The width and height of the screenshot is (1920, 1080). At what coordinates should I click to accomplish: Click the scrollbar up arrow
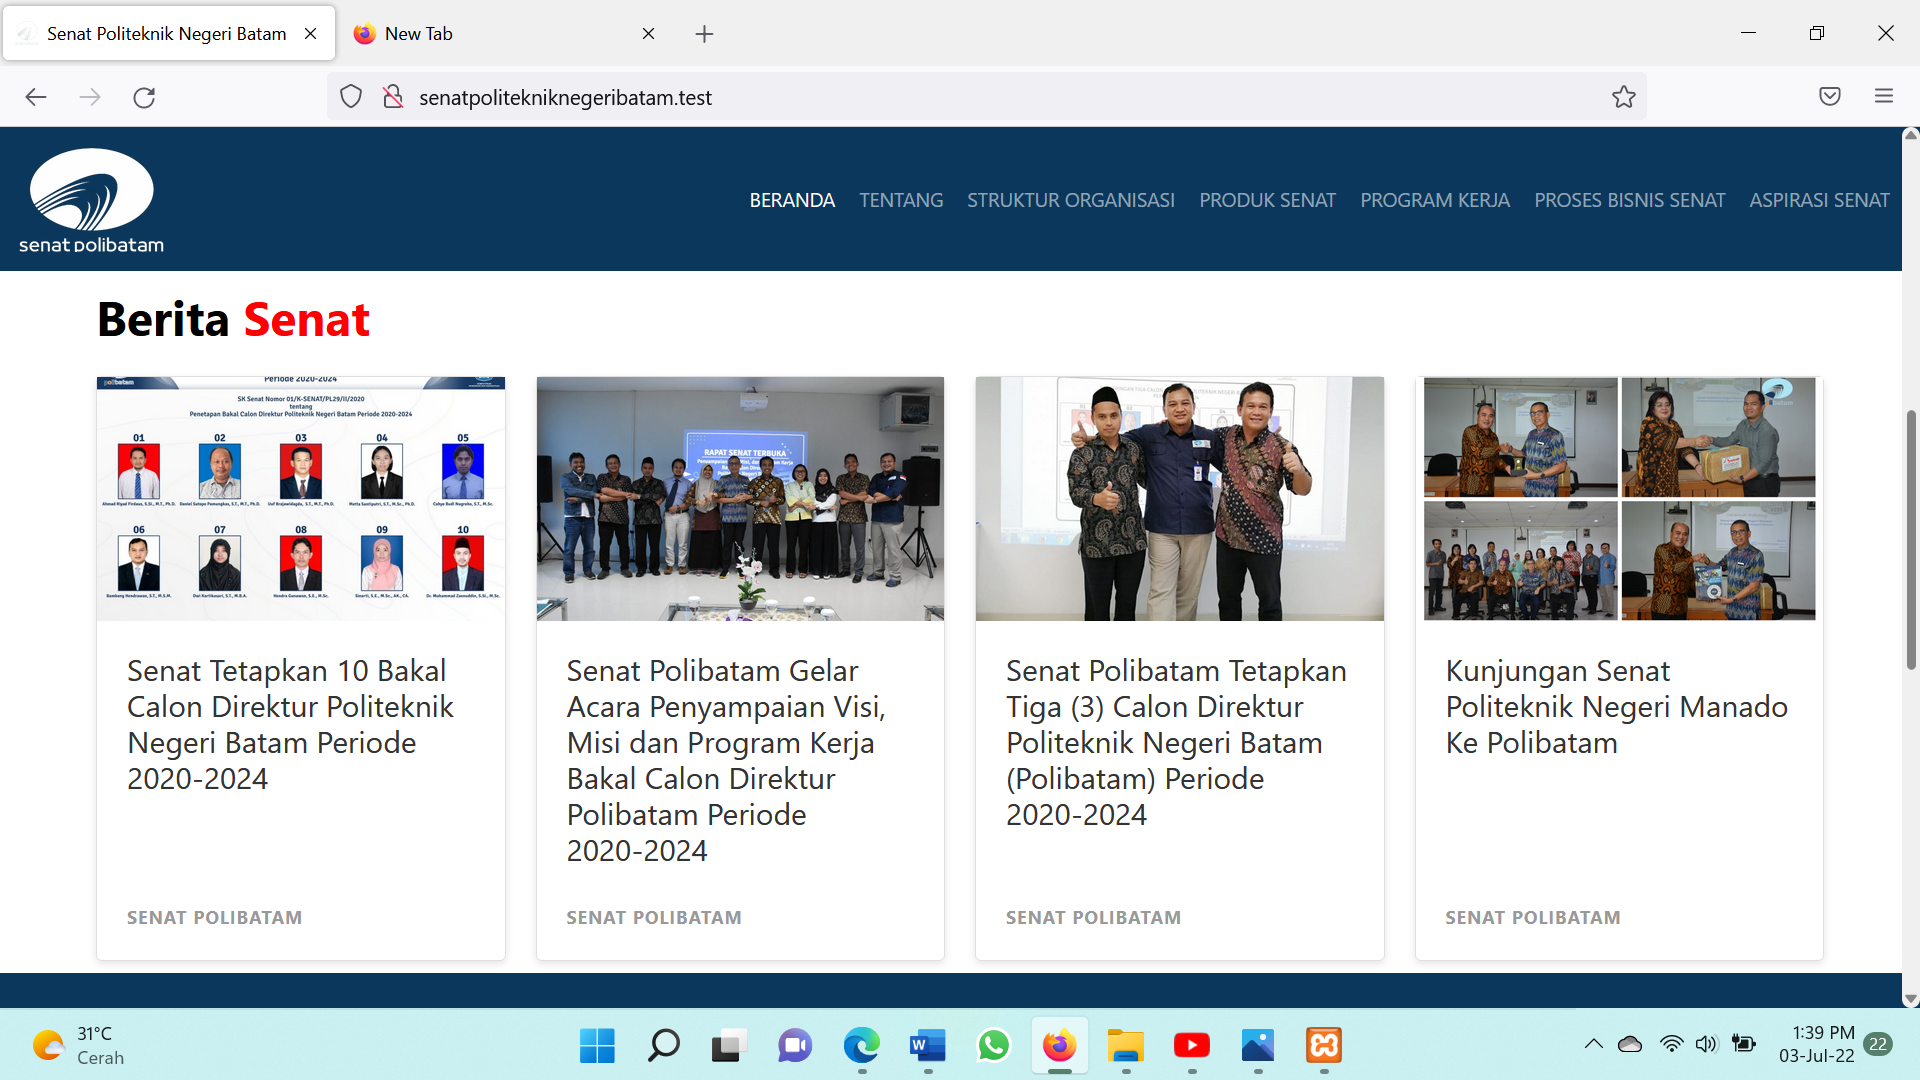[1911, 135]
